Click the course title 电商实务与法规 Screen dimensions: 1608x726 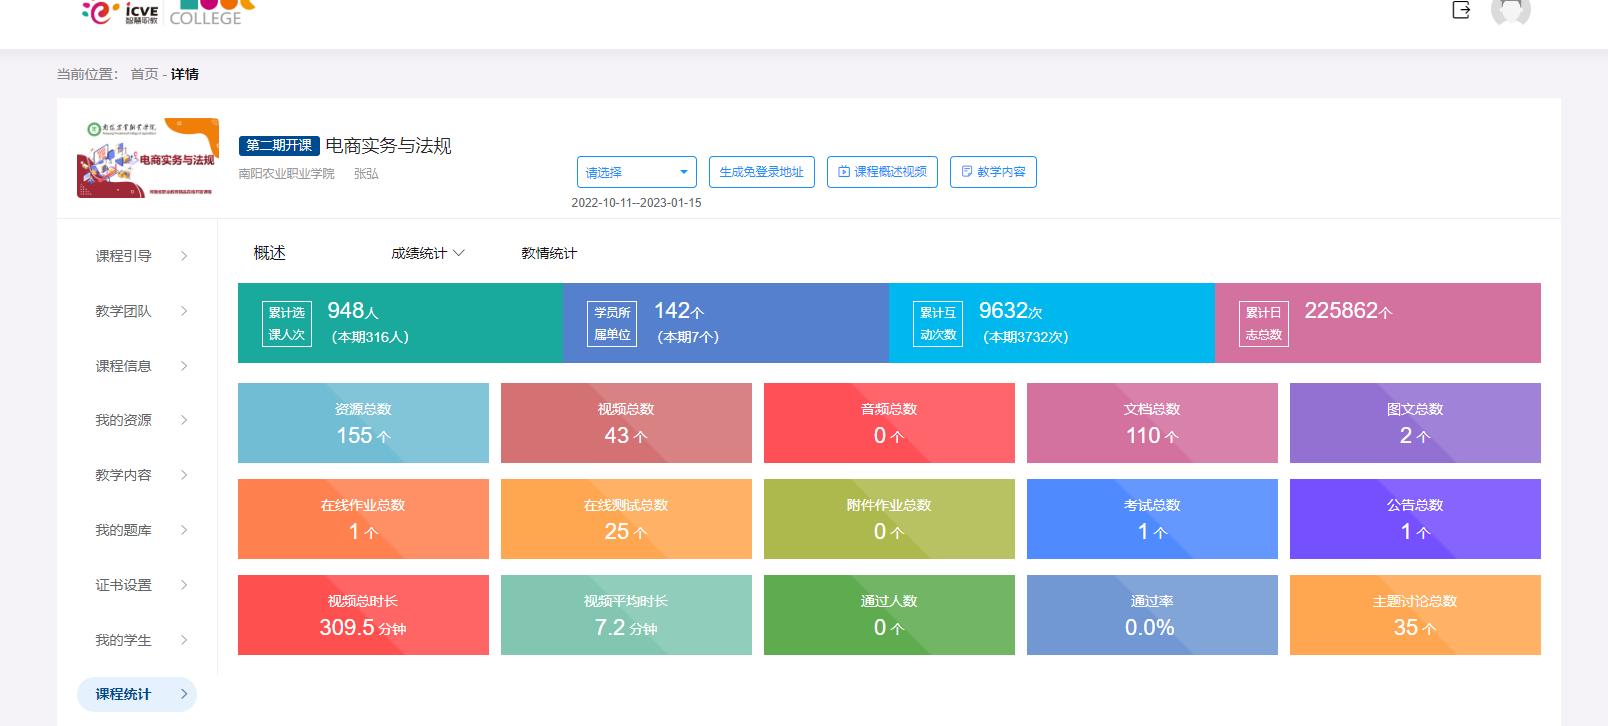point(389,146)
